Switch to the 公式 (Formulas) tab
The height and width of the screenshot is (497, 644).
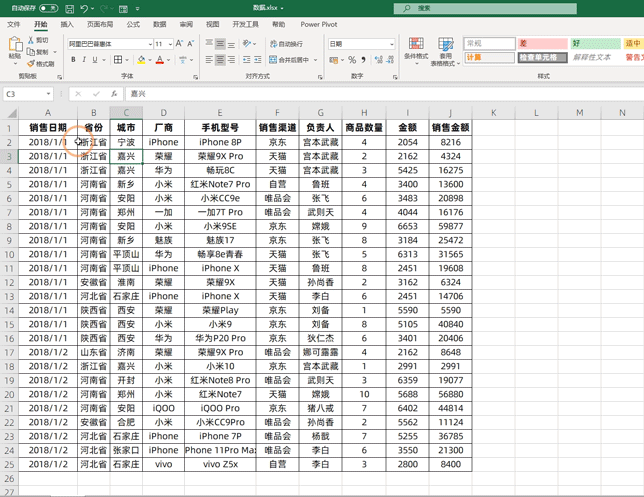pyautogui.click(x=133, y=25)
